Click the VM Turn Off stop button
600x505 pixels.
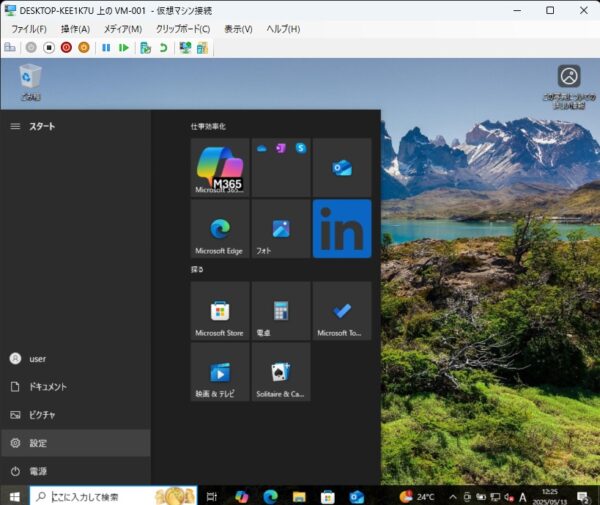coord(49,47)
